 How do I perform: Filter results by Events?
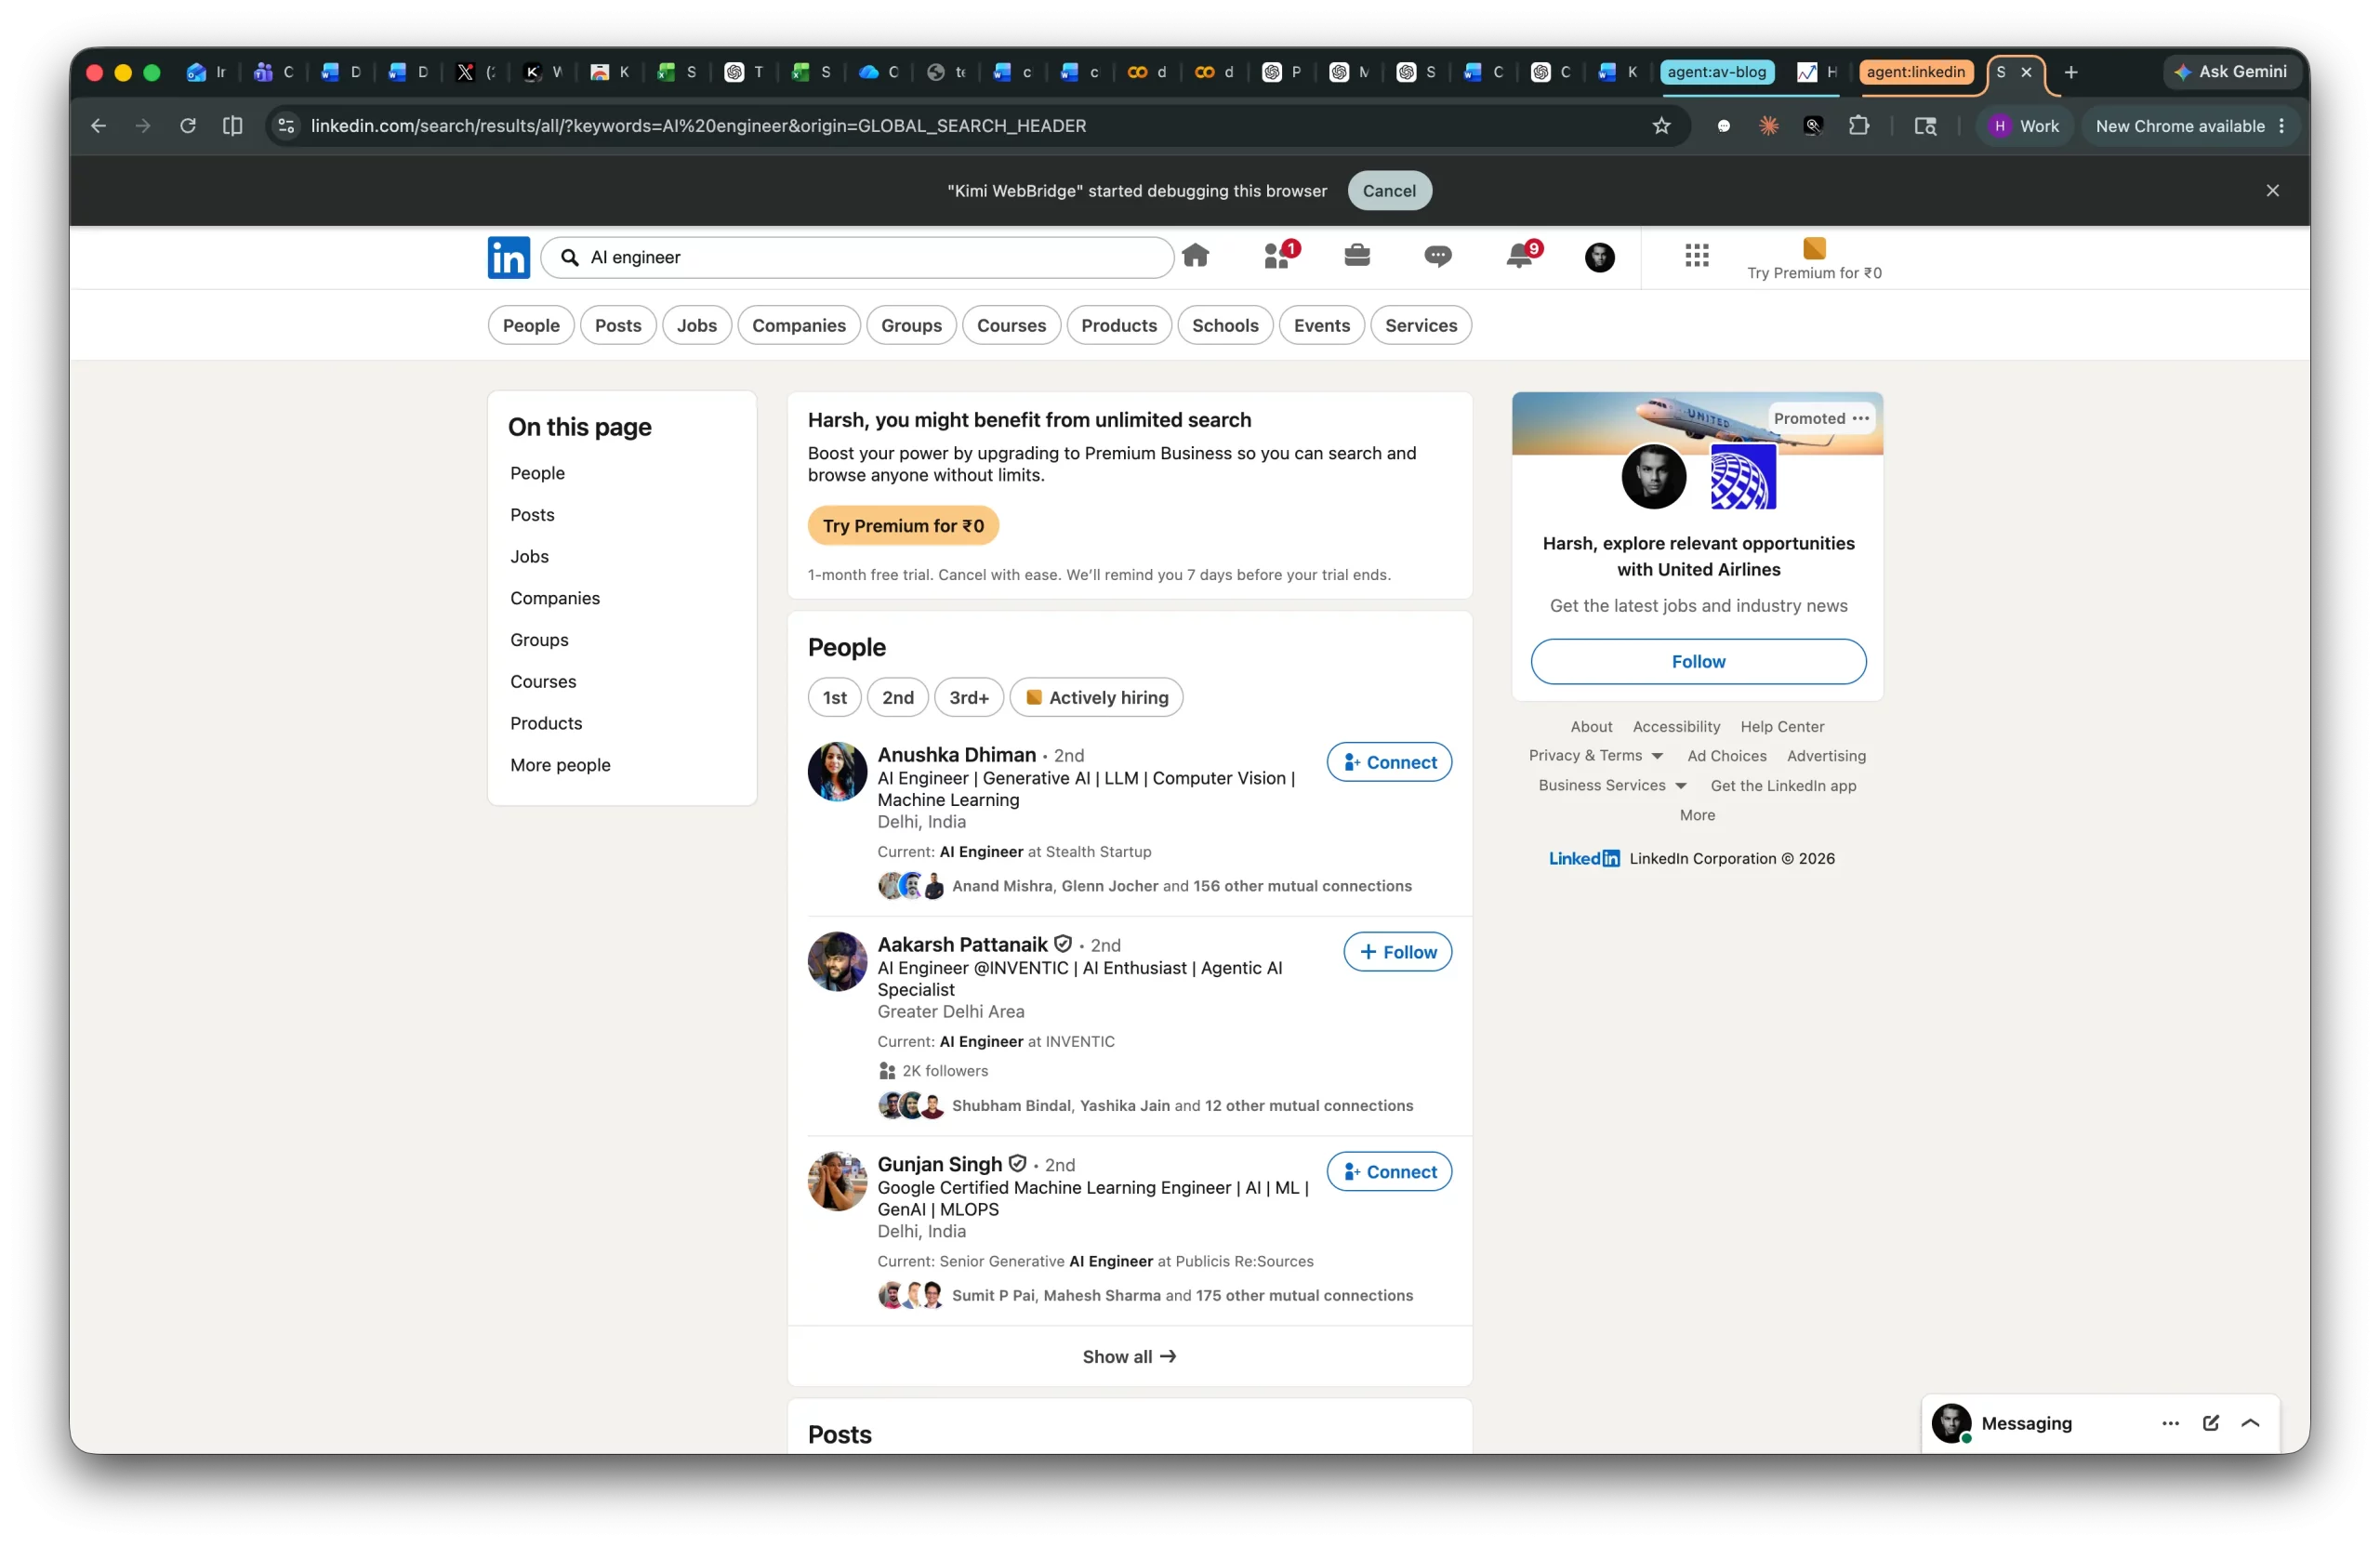(1321, 325)
